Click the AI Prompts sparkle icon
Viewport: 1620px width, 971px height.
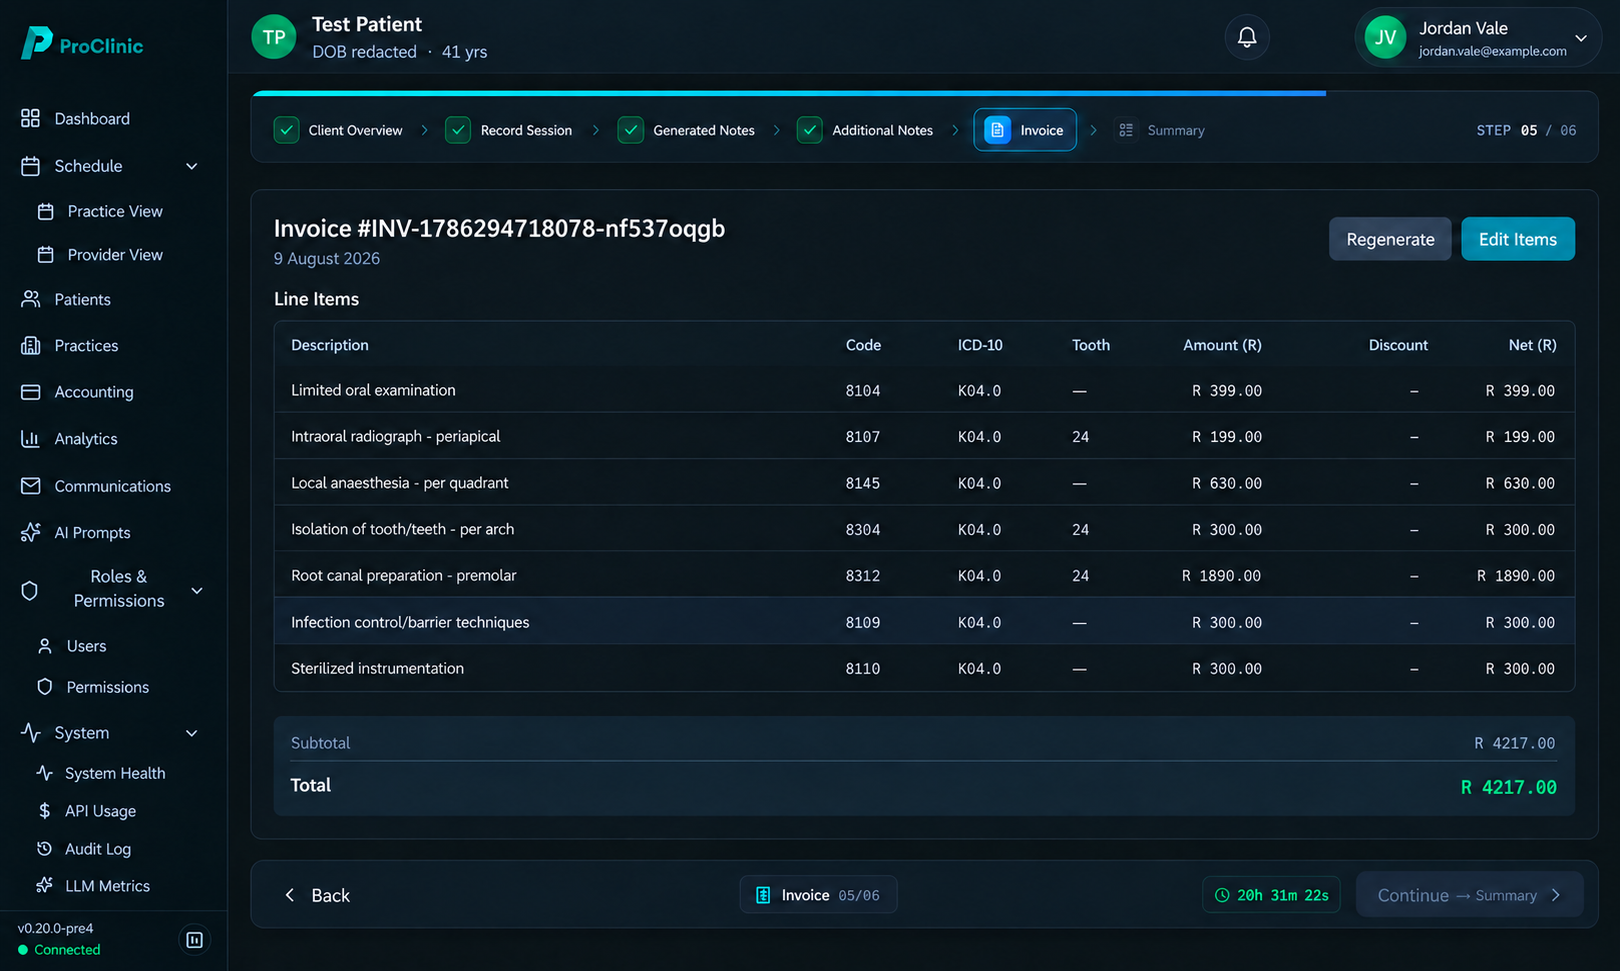pos(31,532)
